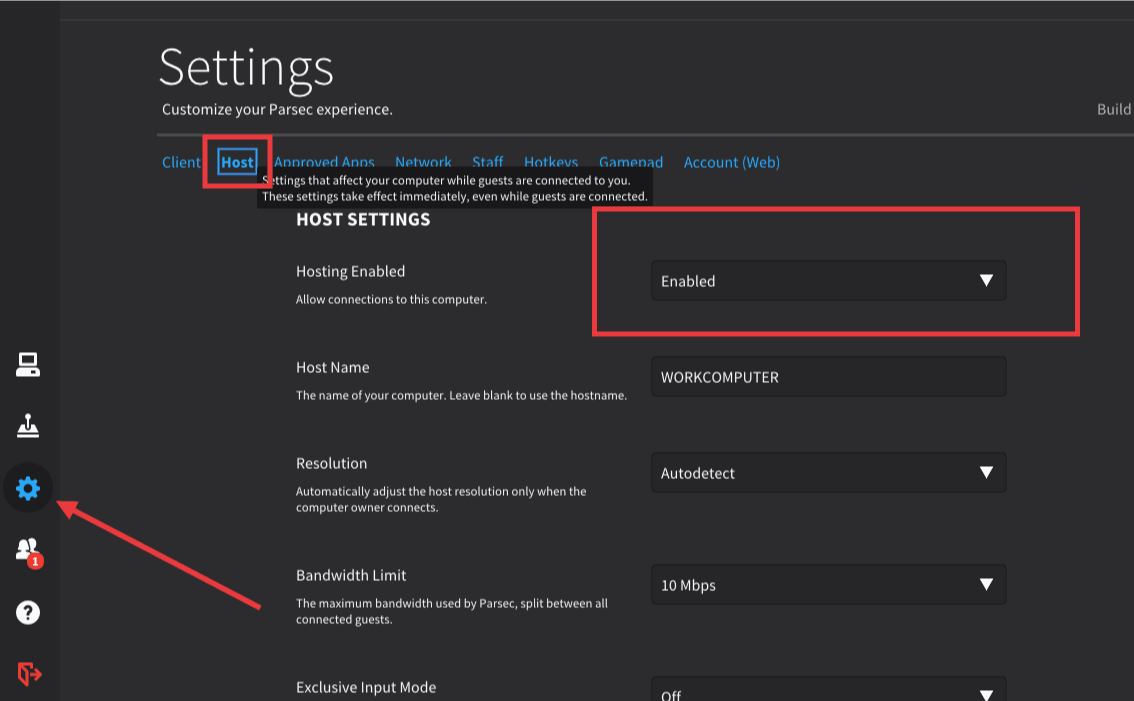Expand the Hosting Enabled dropdown
The image size is (1134, 701).
[828, 281]
